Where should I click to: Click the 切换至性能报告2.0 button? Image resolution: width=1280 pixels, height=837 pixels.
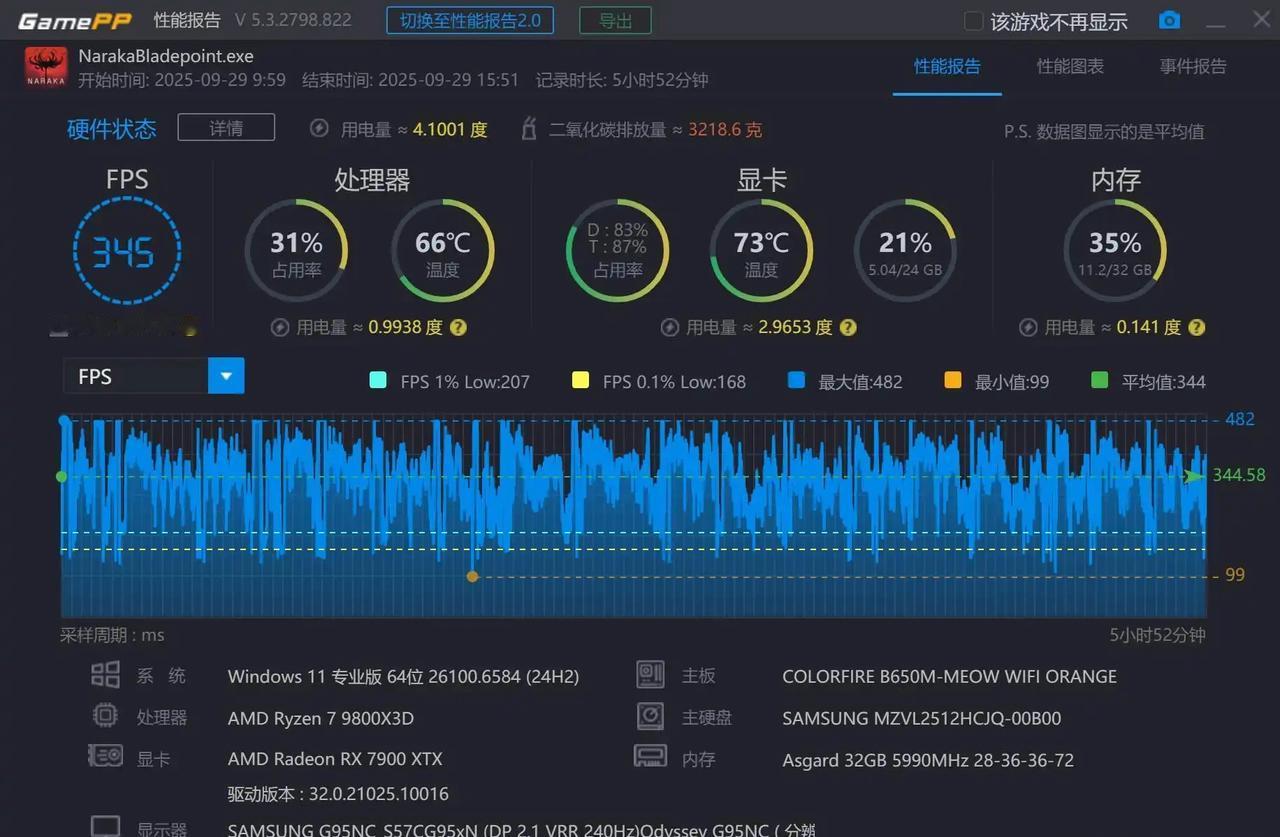coord(470,21)
